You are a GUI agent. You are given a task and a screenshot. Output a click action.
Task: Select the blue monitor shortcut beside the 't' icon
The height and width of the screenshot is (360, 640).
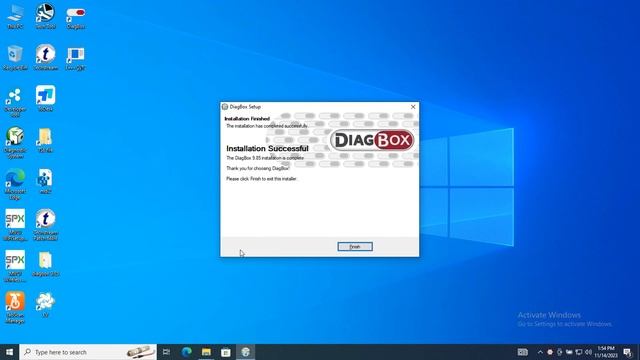[x=76, y=58]
